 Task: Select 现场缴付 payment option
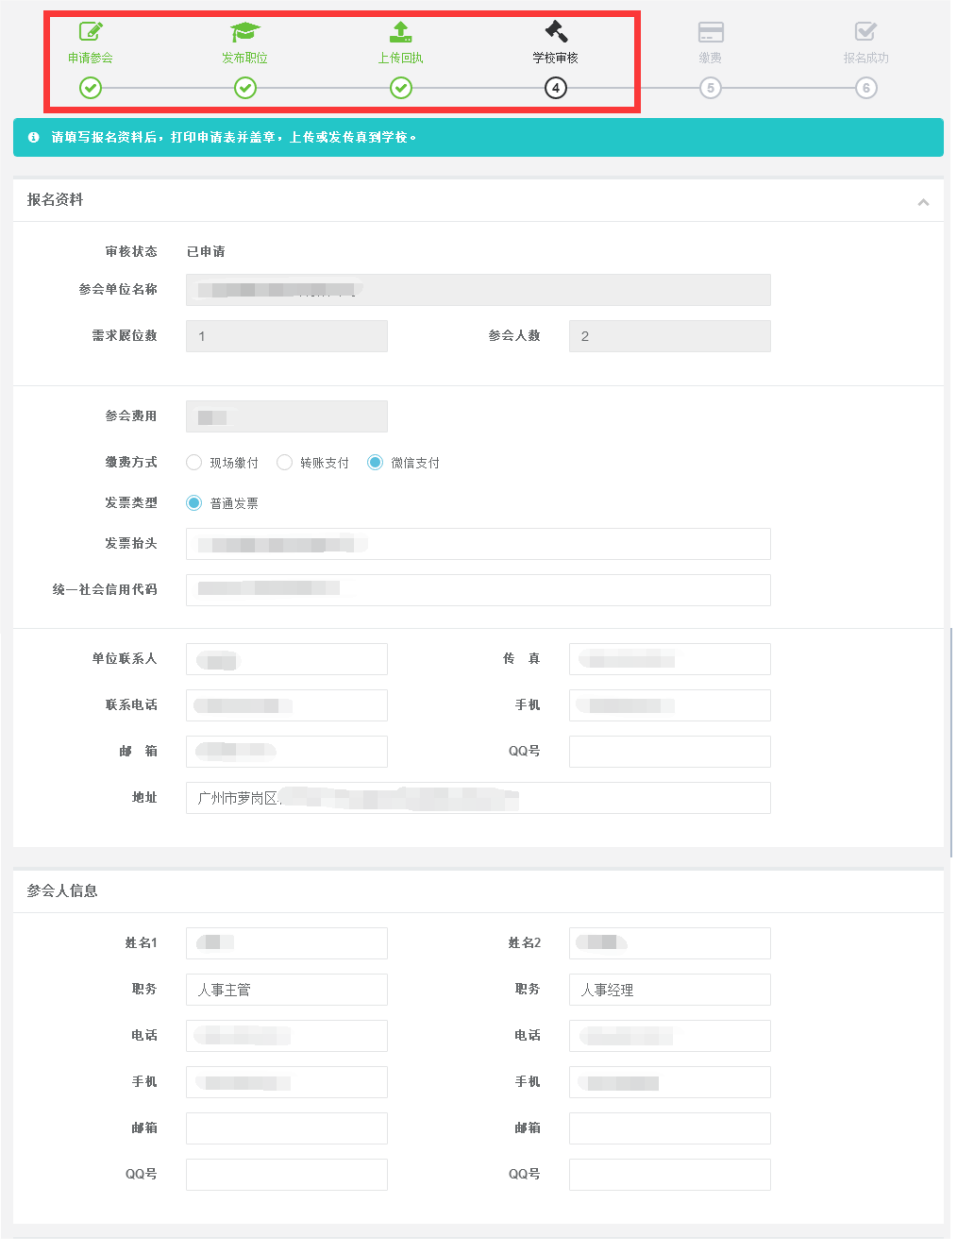tap(194, 462)
